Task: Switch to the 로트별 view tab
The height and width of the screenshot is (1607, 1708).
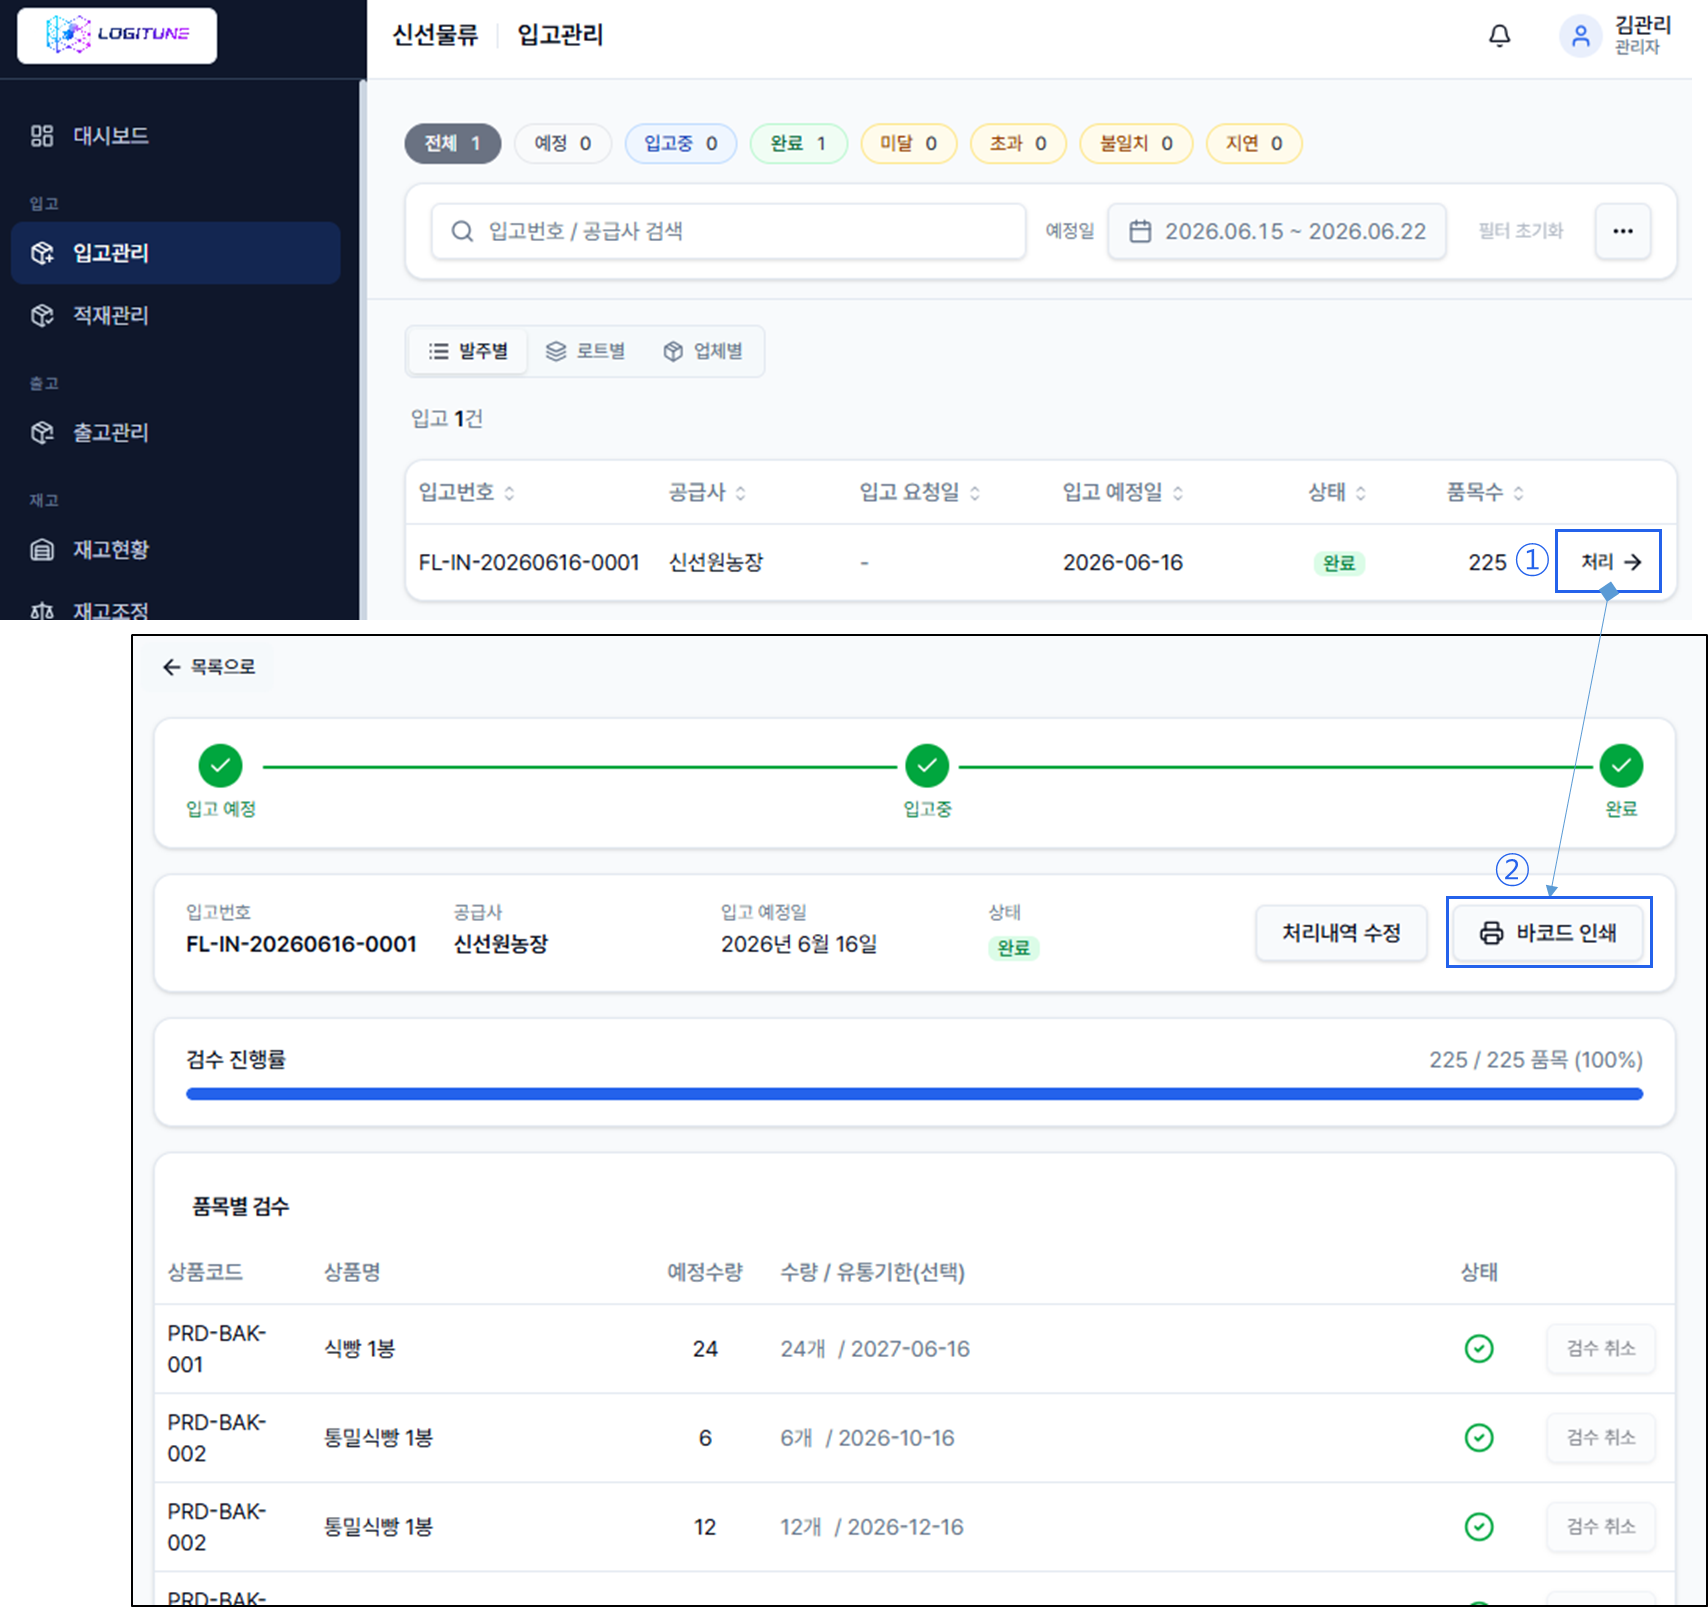Action: coord(586,351)
